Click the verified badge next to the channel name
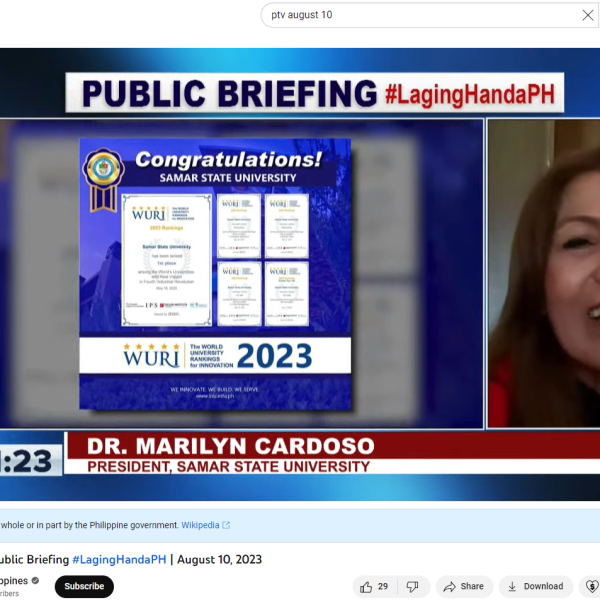The width and height of the screenshot is (600, 600). (35, 580)
